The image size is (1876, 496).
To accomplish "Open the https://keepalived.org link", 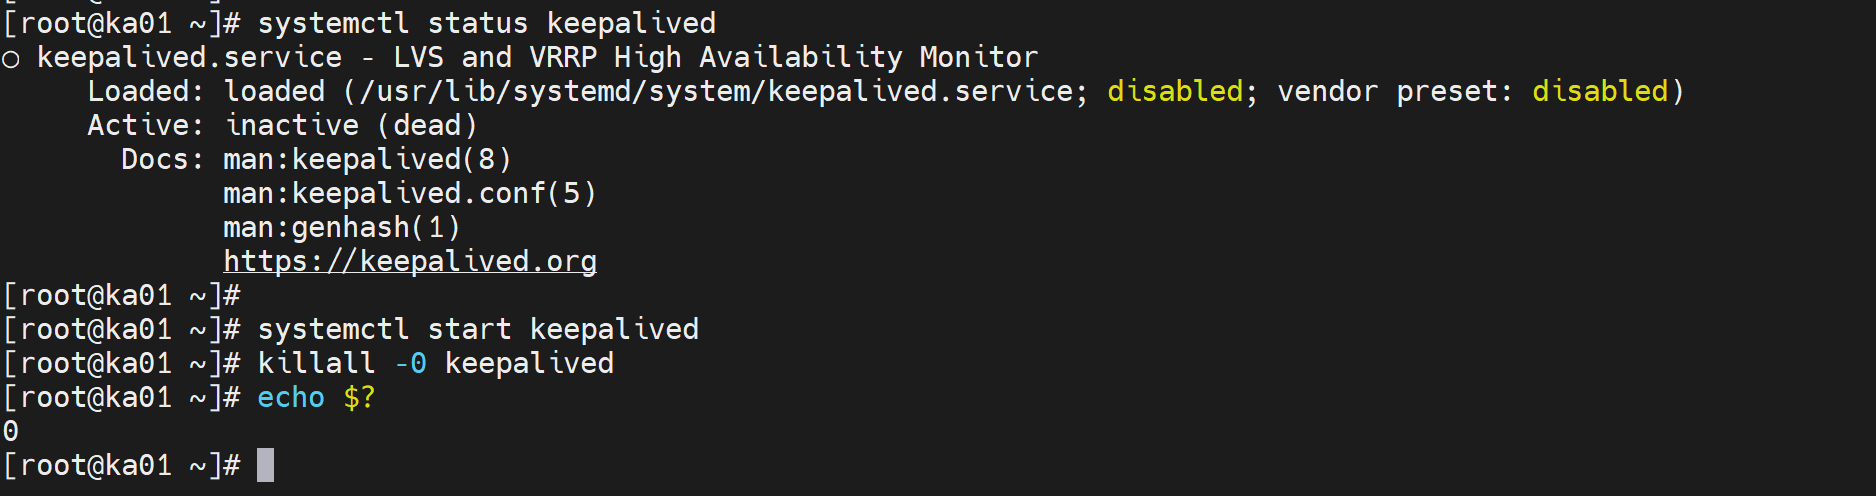I will tap(410, 262).
